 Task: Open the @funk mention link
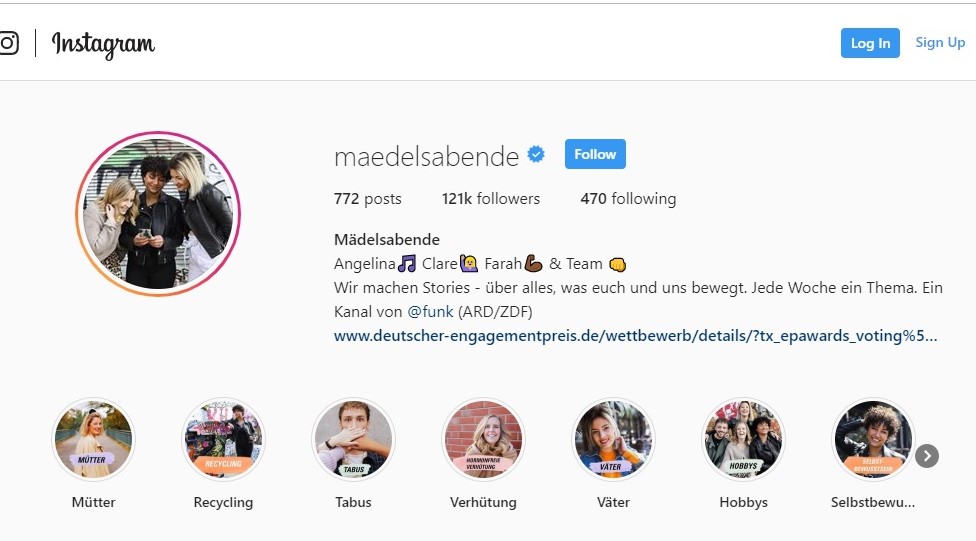point(430,311)
